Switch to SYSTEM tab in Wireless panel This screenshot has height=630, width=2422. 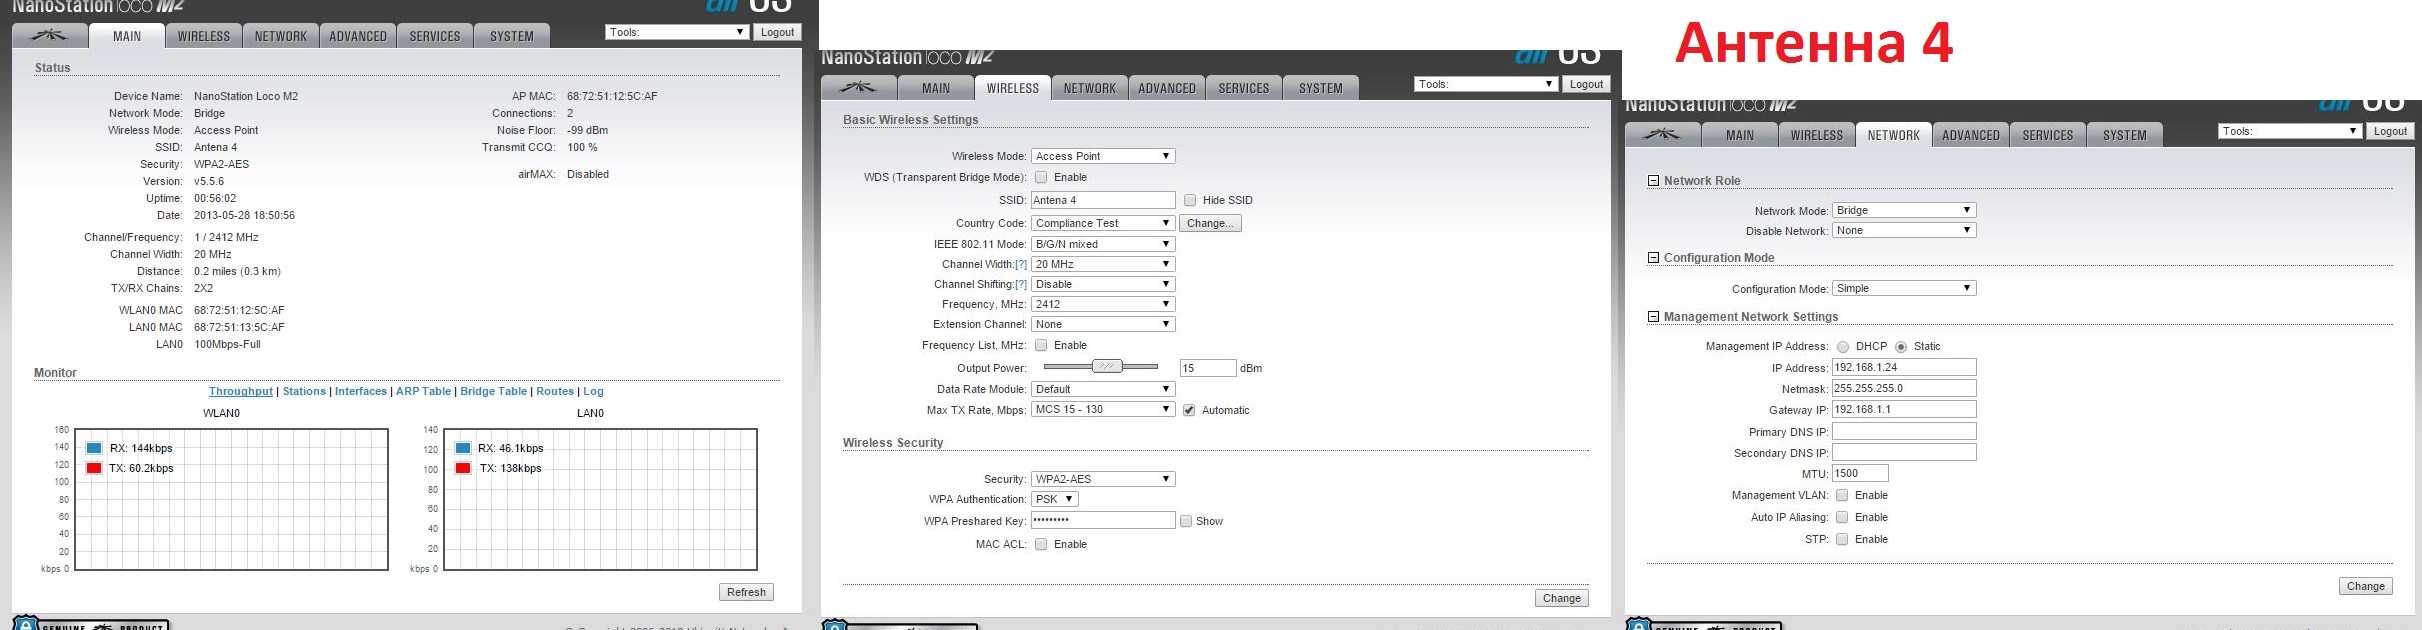(x=1321, y=88)
